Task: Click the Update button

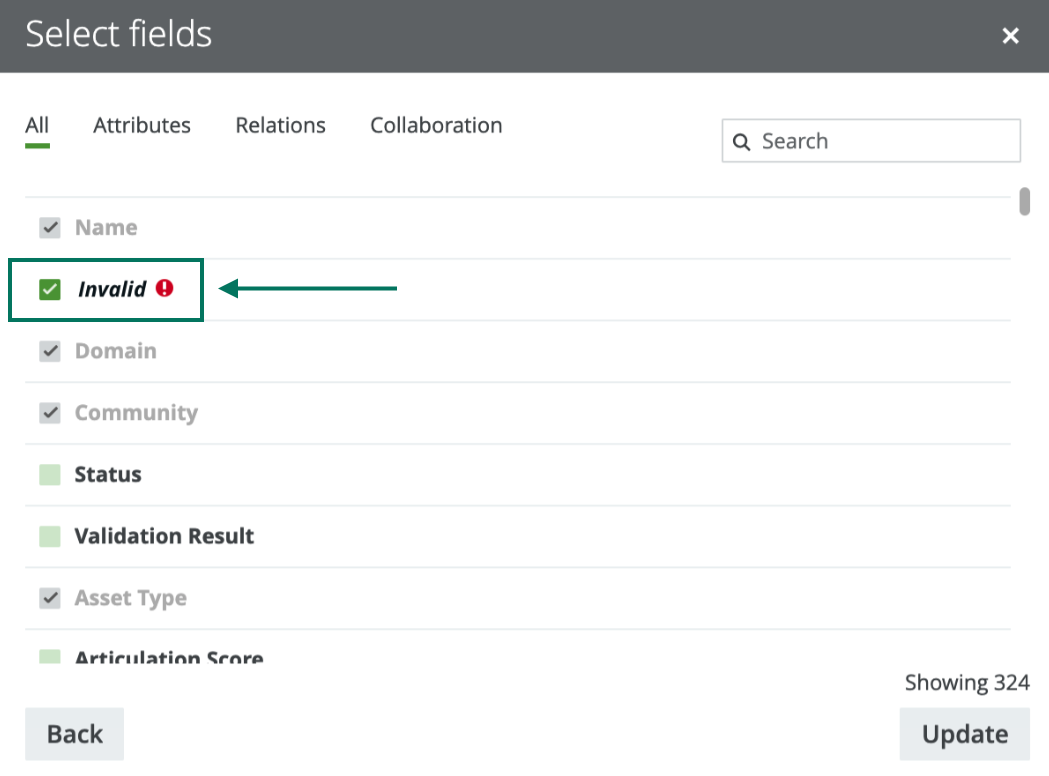Action: (x=964, y=733)
